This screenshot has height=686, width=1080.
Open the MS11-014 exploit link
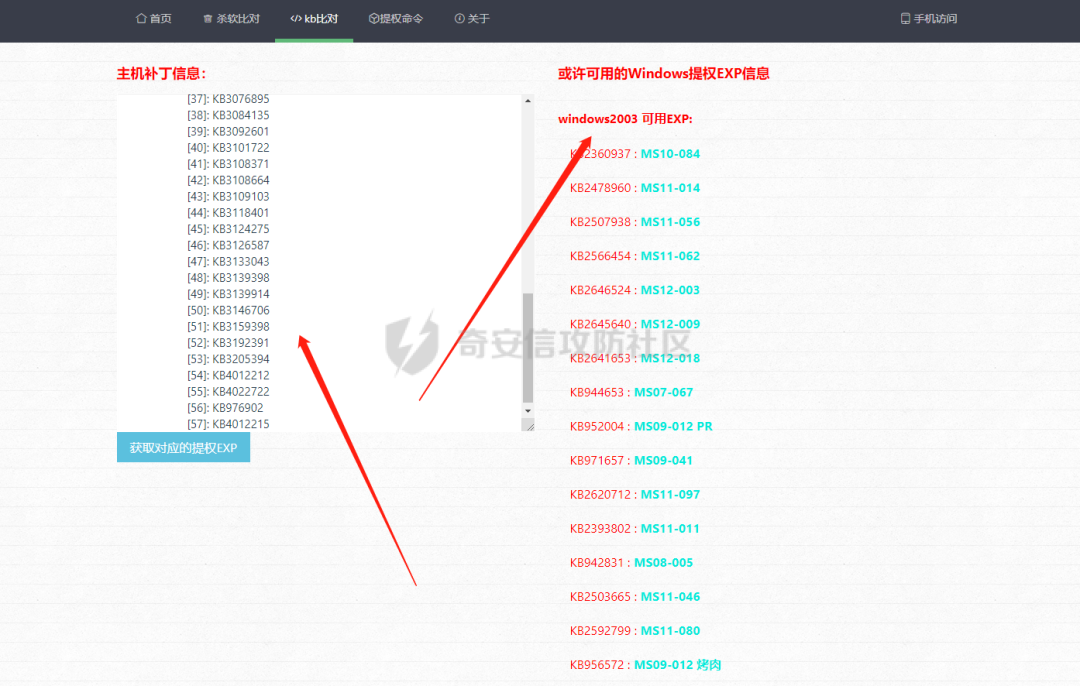[670, 188]
